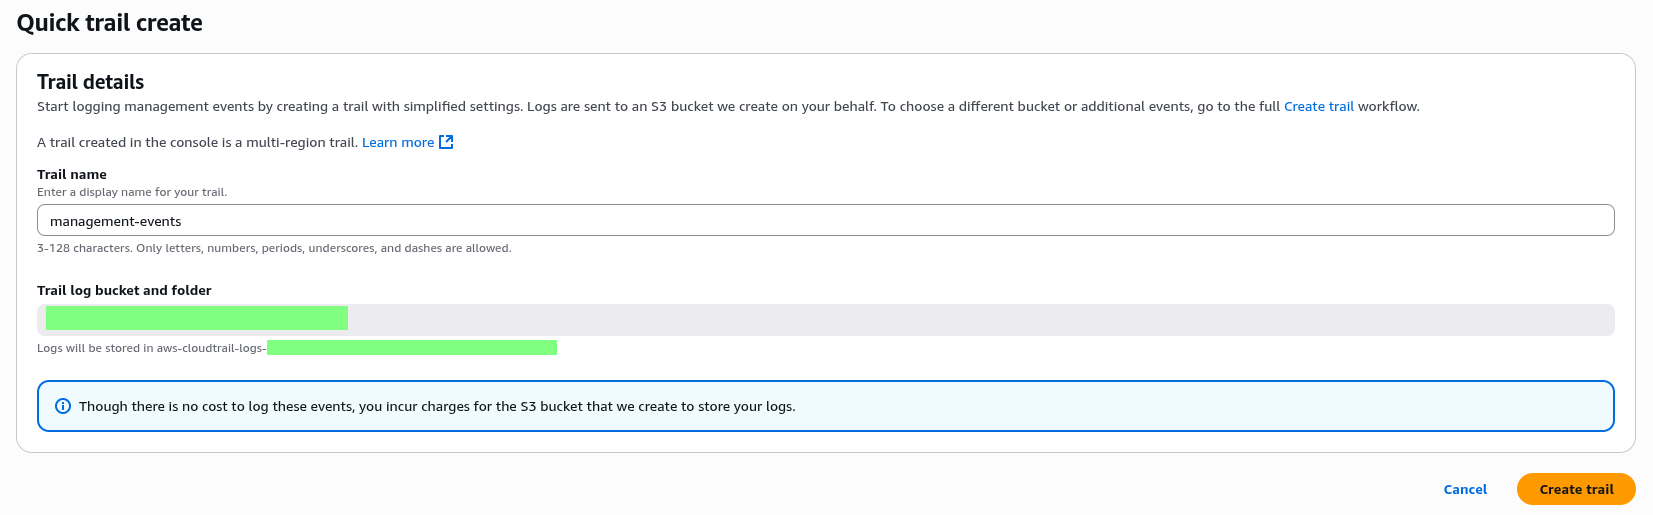Click the external link icon beside Learn more

[447, 142]
